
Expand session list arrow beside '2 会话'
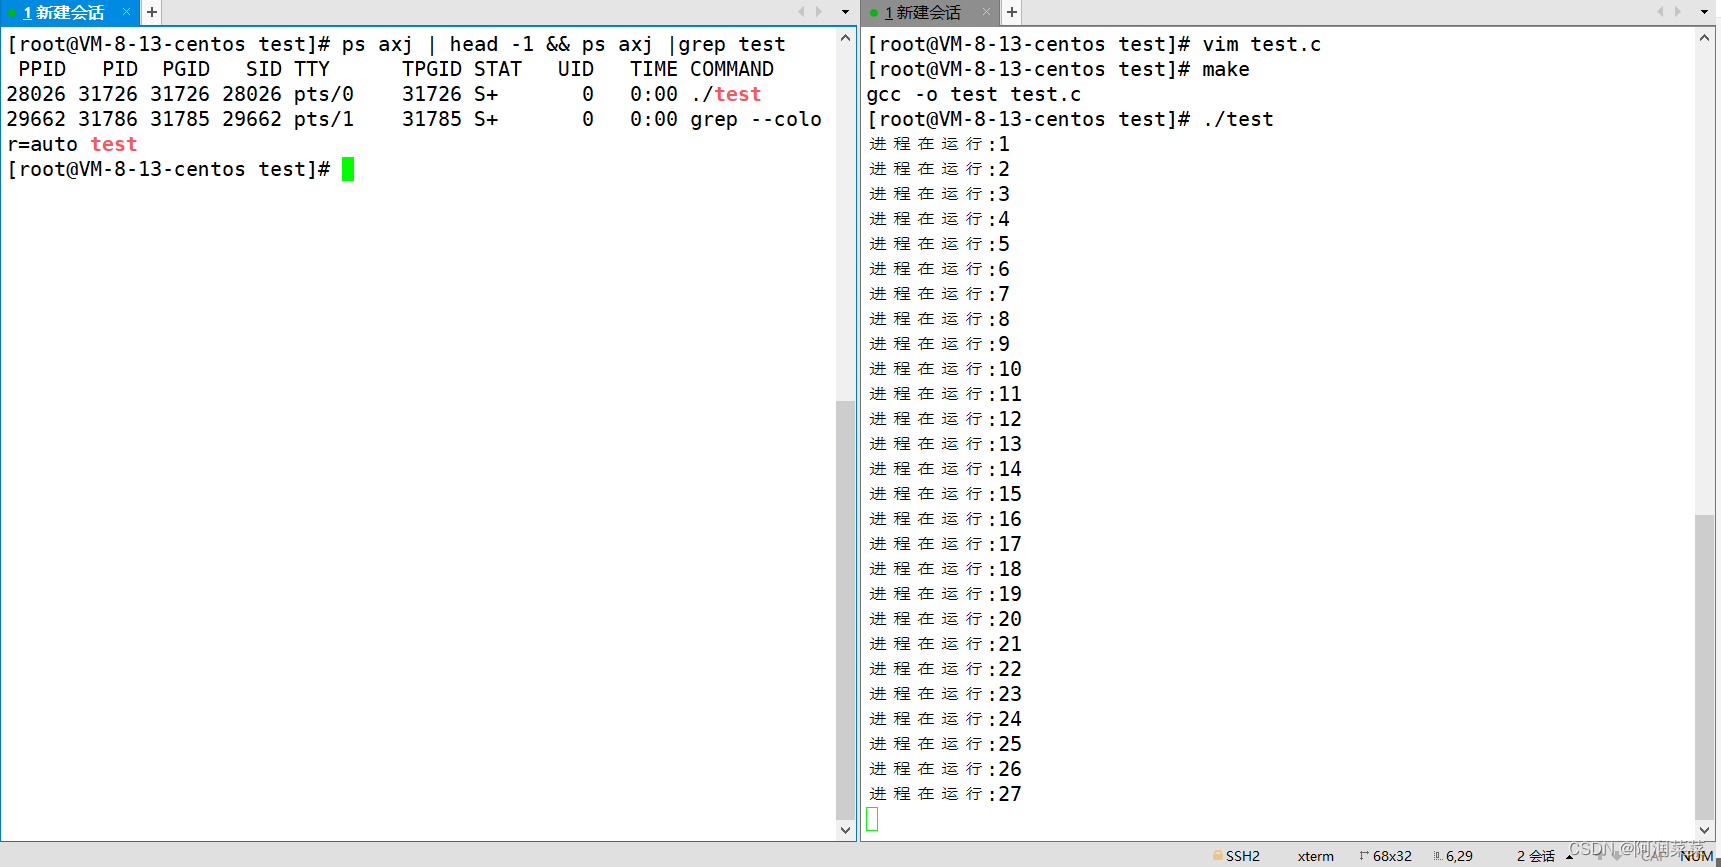[x=1570, y=856]
